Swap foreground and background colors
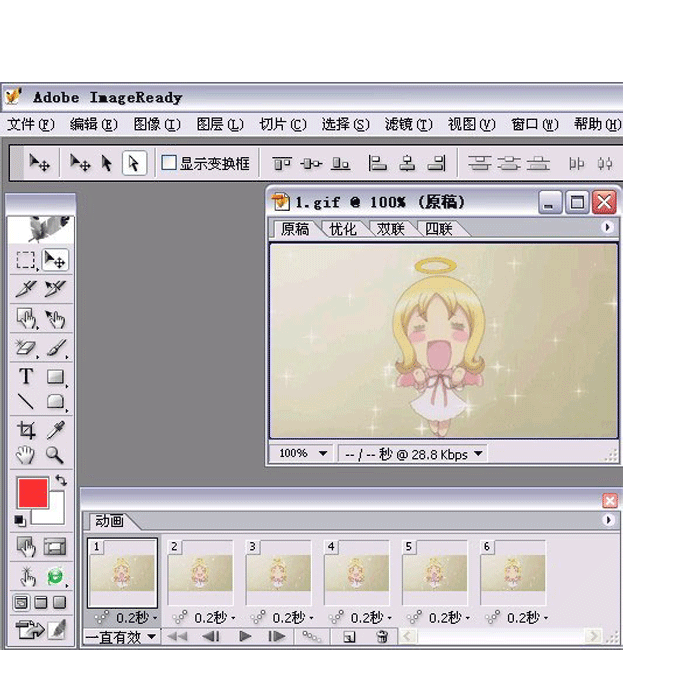The image size is (700, 700). point(62,481)
